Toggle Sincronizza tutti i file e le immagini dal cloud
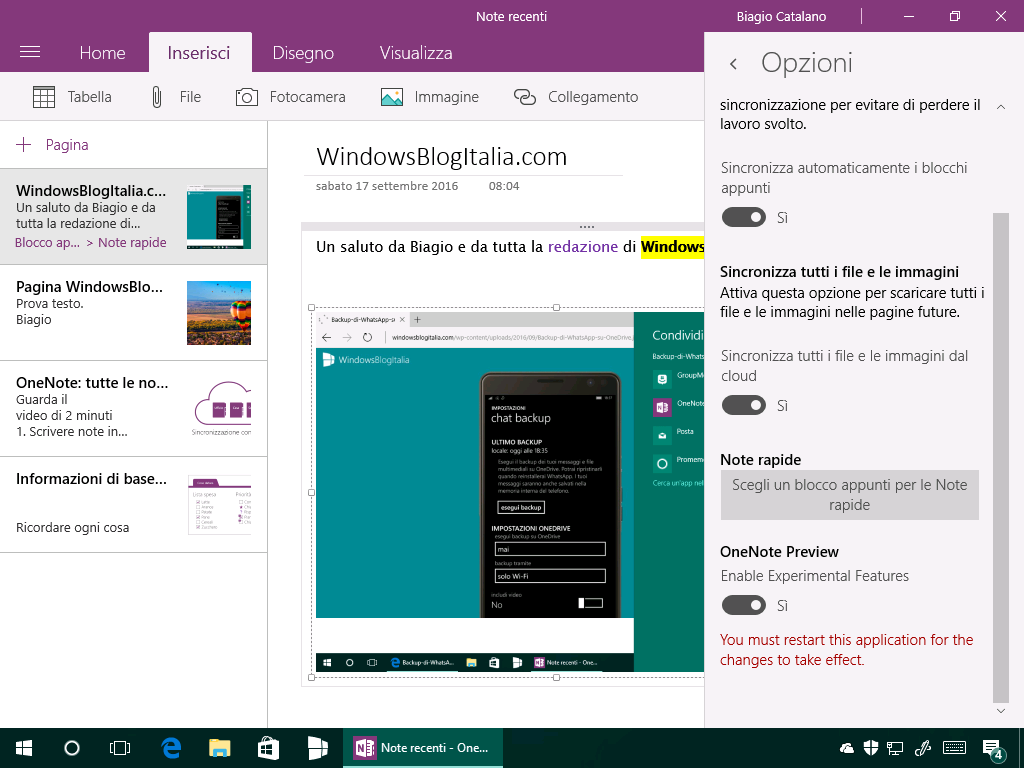This screenshot has height=768, width=1024. click(x=744, y=406)
